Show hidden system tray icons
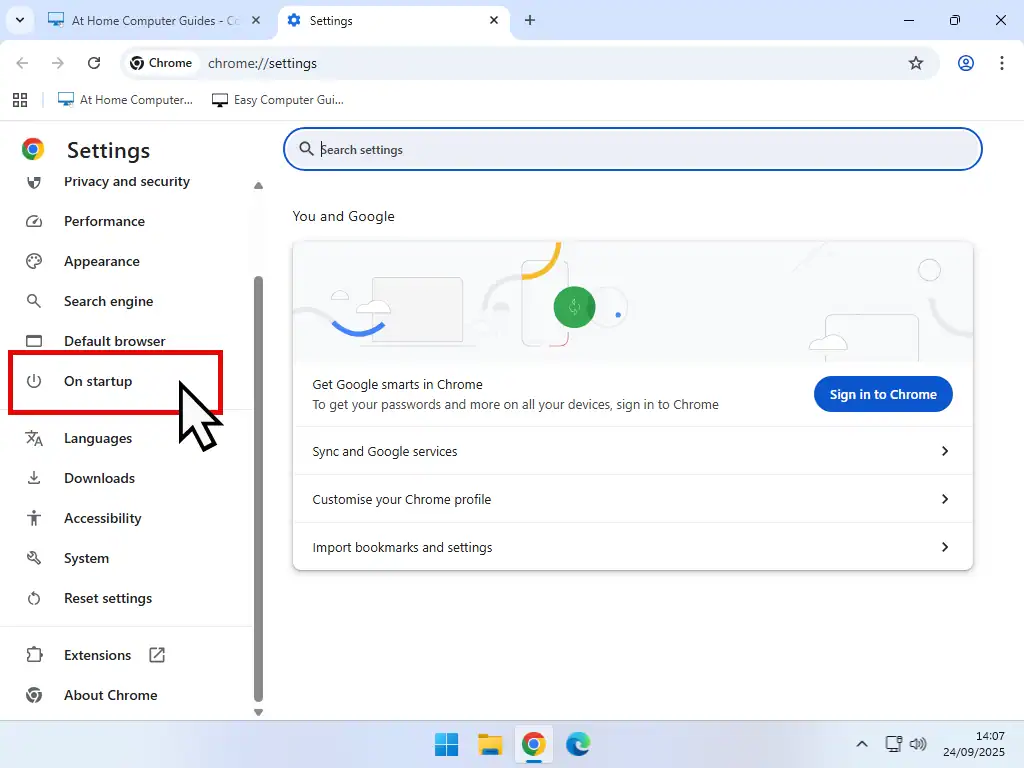The width and height of the screenshot is (1024, 768). click(x=861, y=744)
